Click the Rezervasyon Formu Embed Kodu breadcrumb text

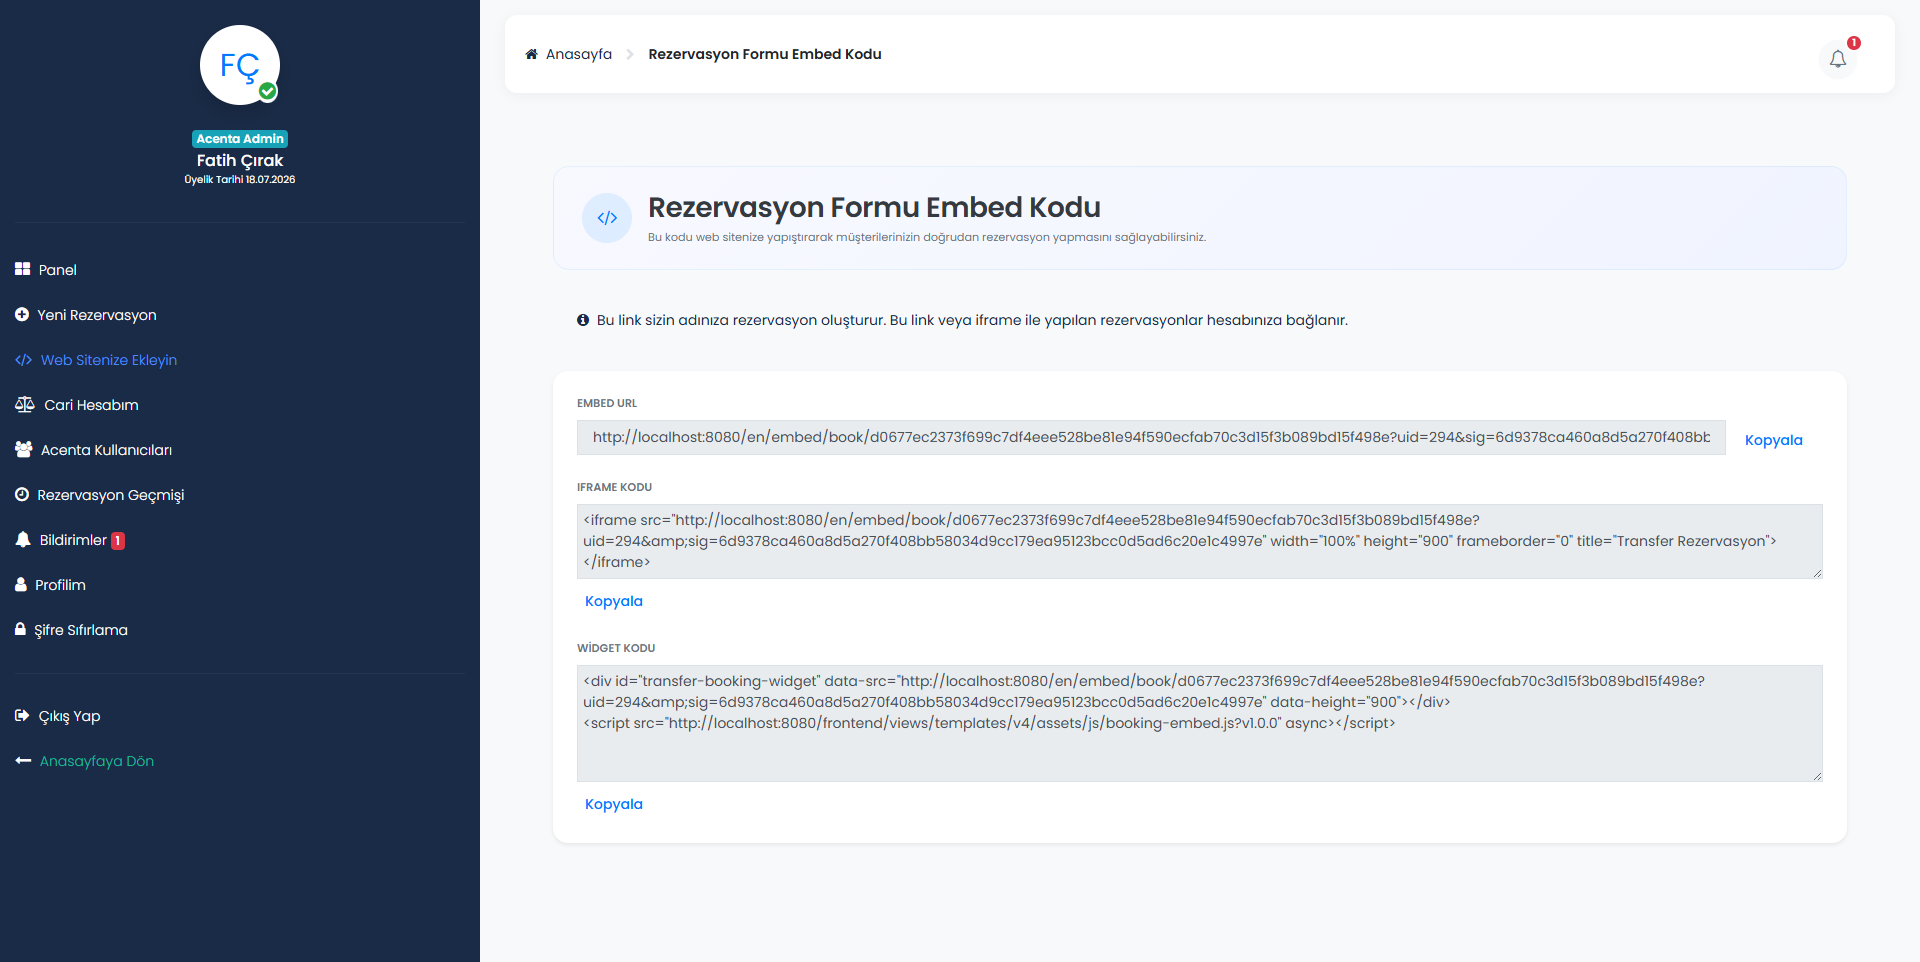click(x=765, y=54)
